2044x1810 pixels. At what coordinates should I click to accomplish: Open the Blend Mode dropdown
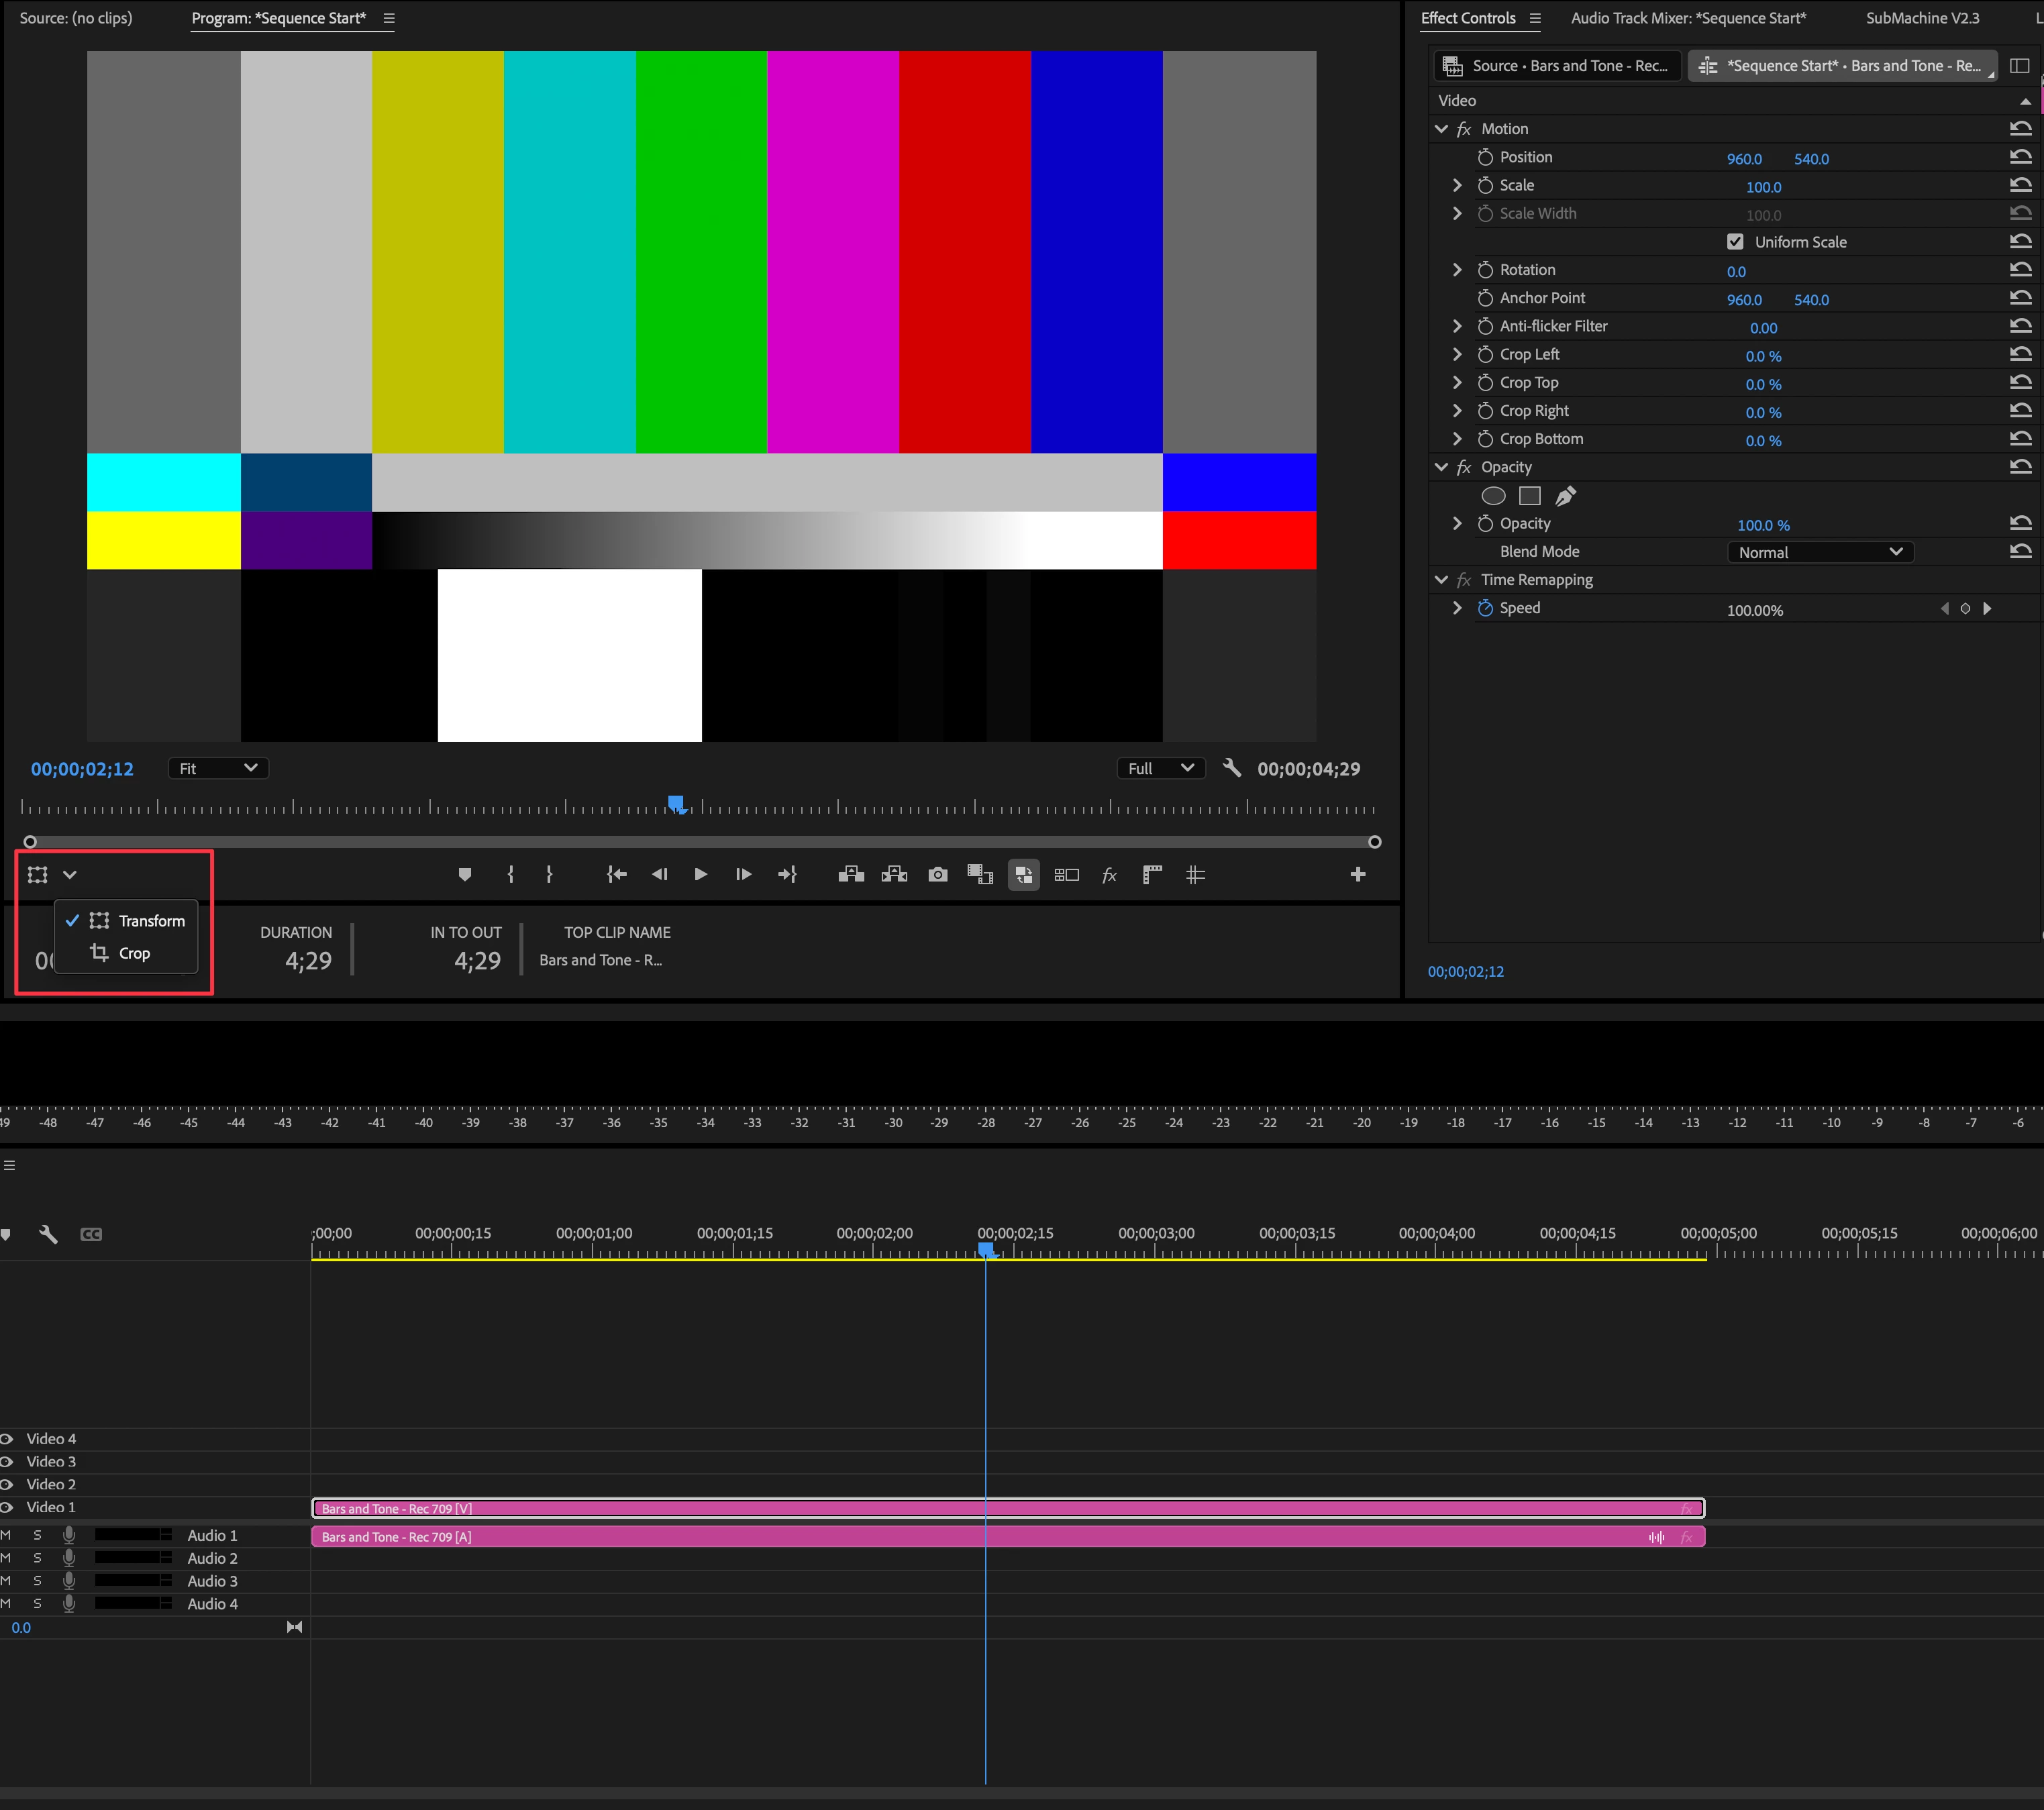coord(1819,552)
